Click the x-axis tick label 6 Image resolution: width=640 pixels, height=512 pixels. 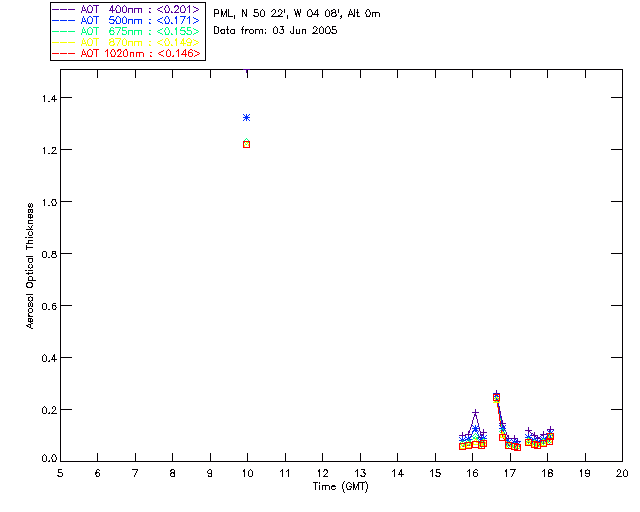pyautogui.click(x=98, y=473)
